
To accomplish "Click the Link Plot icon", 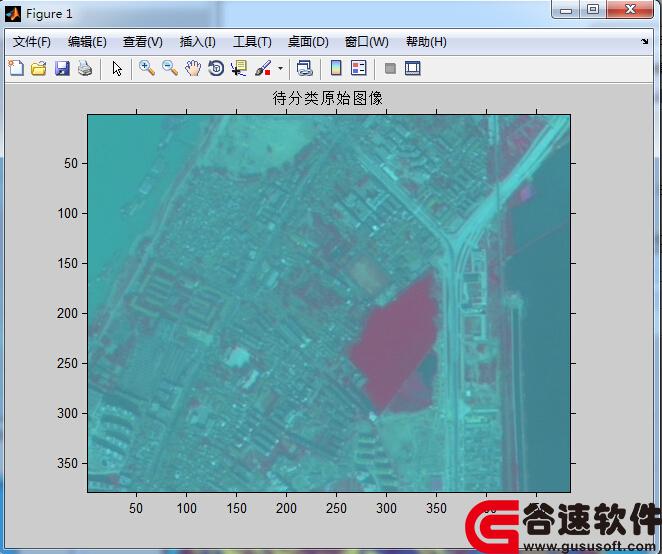I will 304,68.
